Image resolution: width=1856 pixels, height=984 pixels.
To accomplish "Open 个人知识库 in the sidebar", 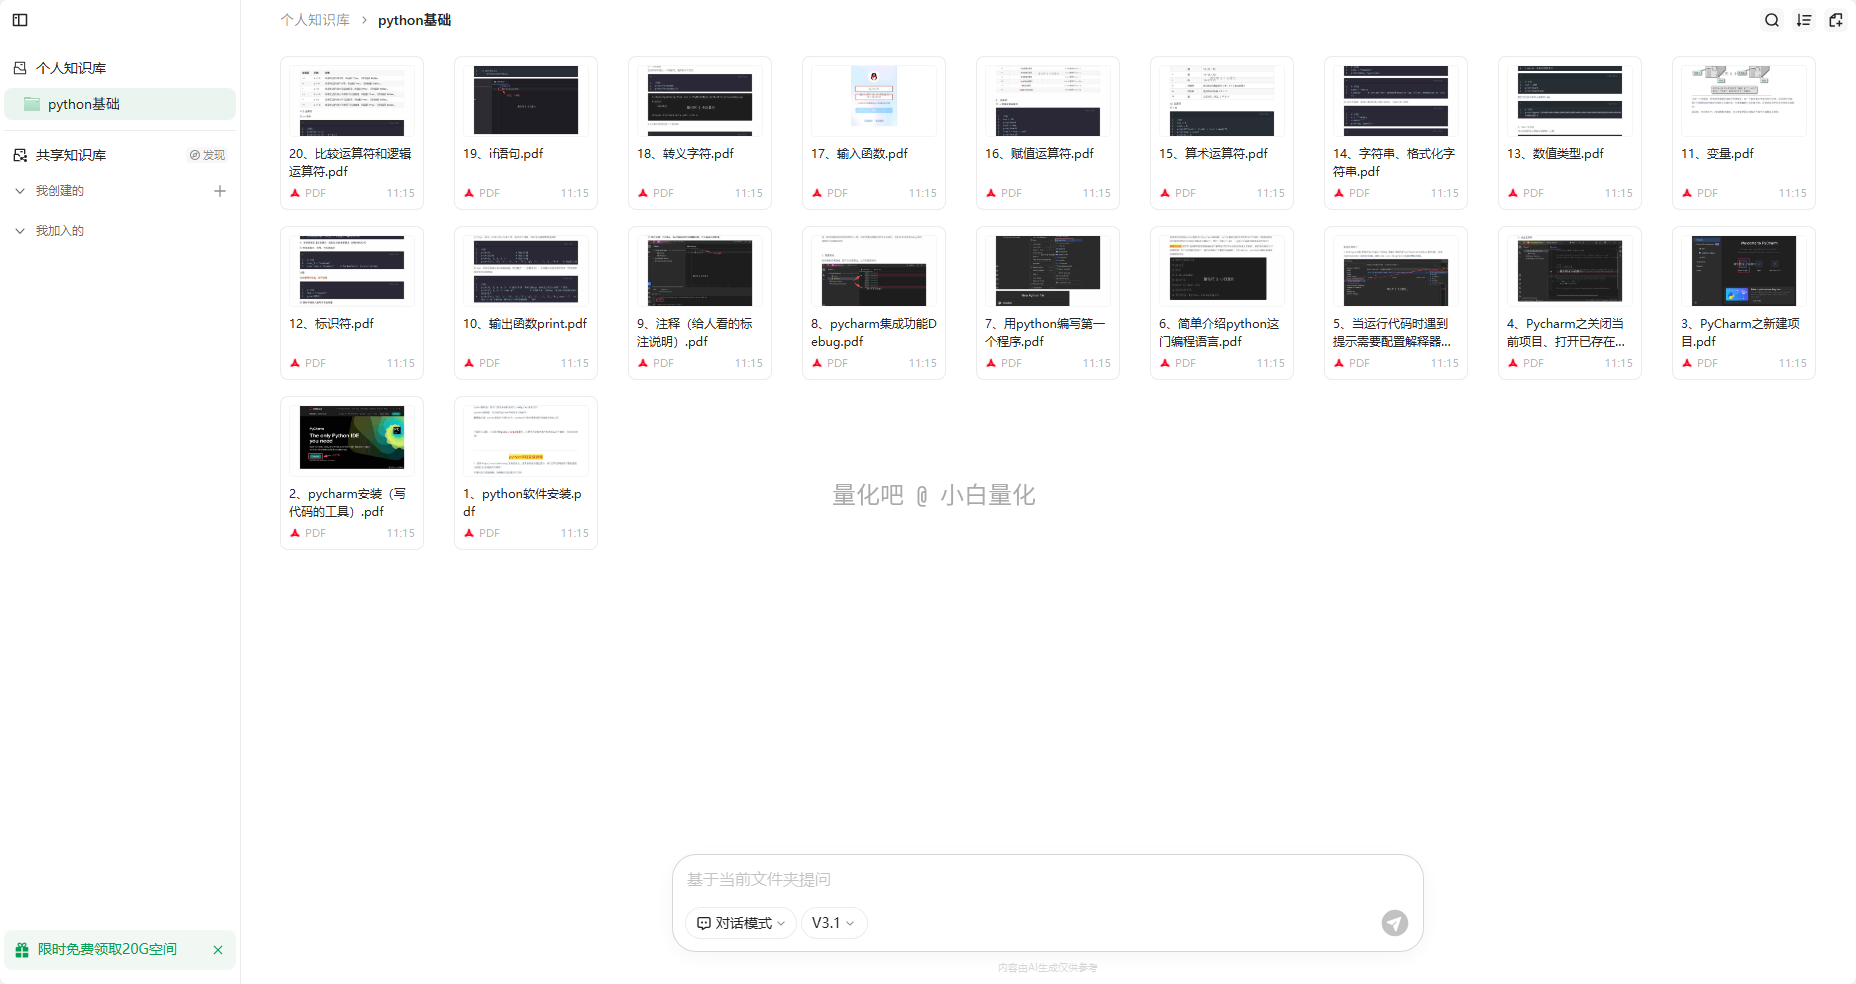I will tap(71, 68).
